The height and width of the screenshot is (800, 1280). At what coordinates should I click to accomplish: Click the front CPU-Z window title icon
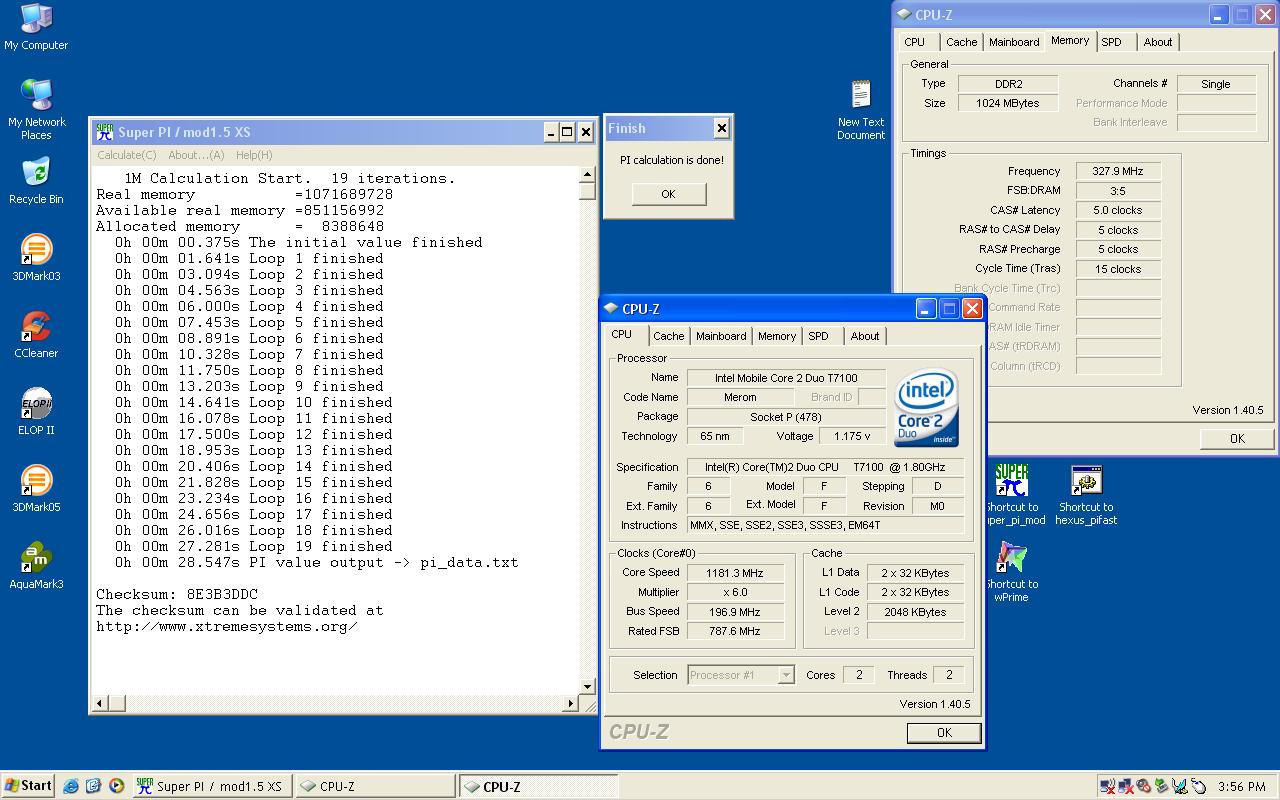611,309
